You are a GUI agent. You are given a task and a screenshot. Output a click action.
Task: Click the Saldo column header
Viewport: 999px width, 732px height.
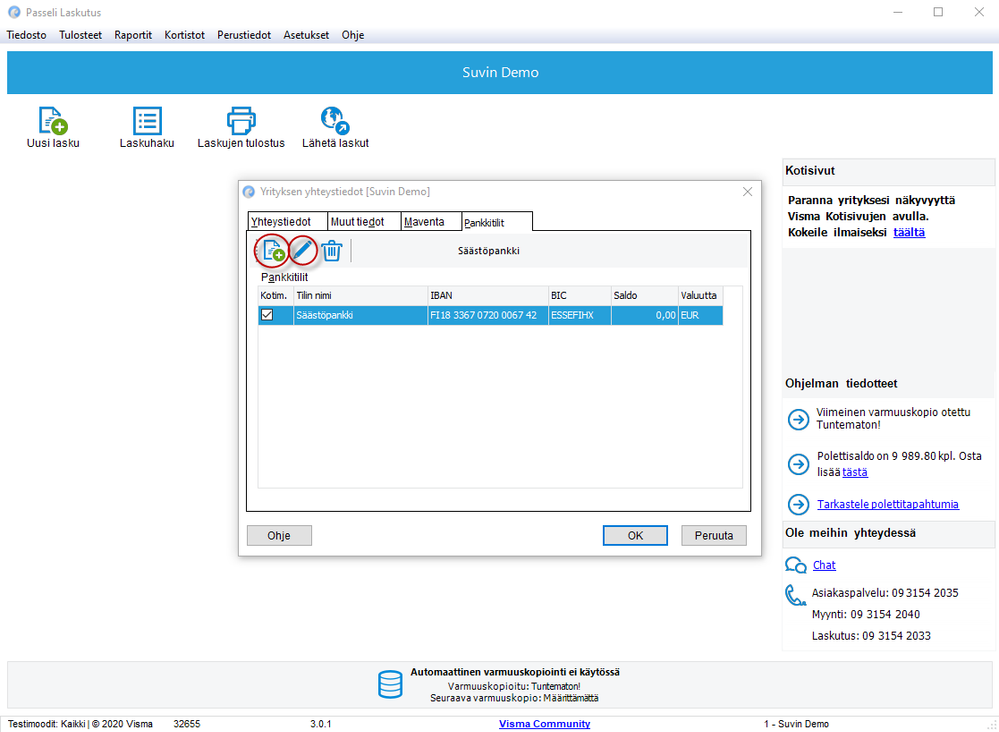tap(644, 296)
